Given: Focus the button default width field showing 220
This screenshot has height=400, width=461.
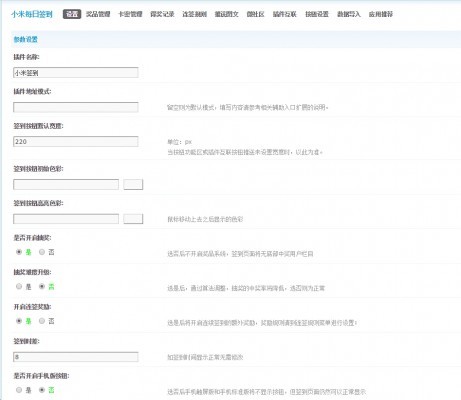Looking at the screenshot, I should coord(76,141).
